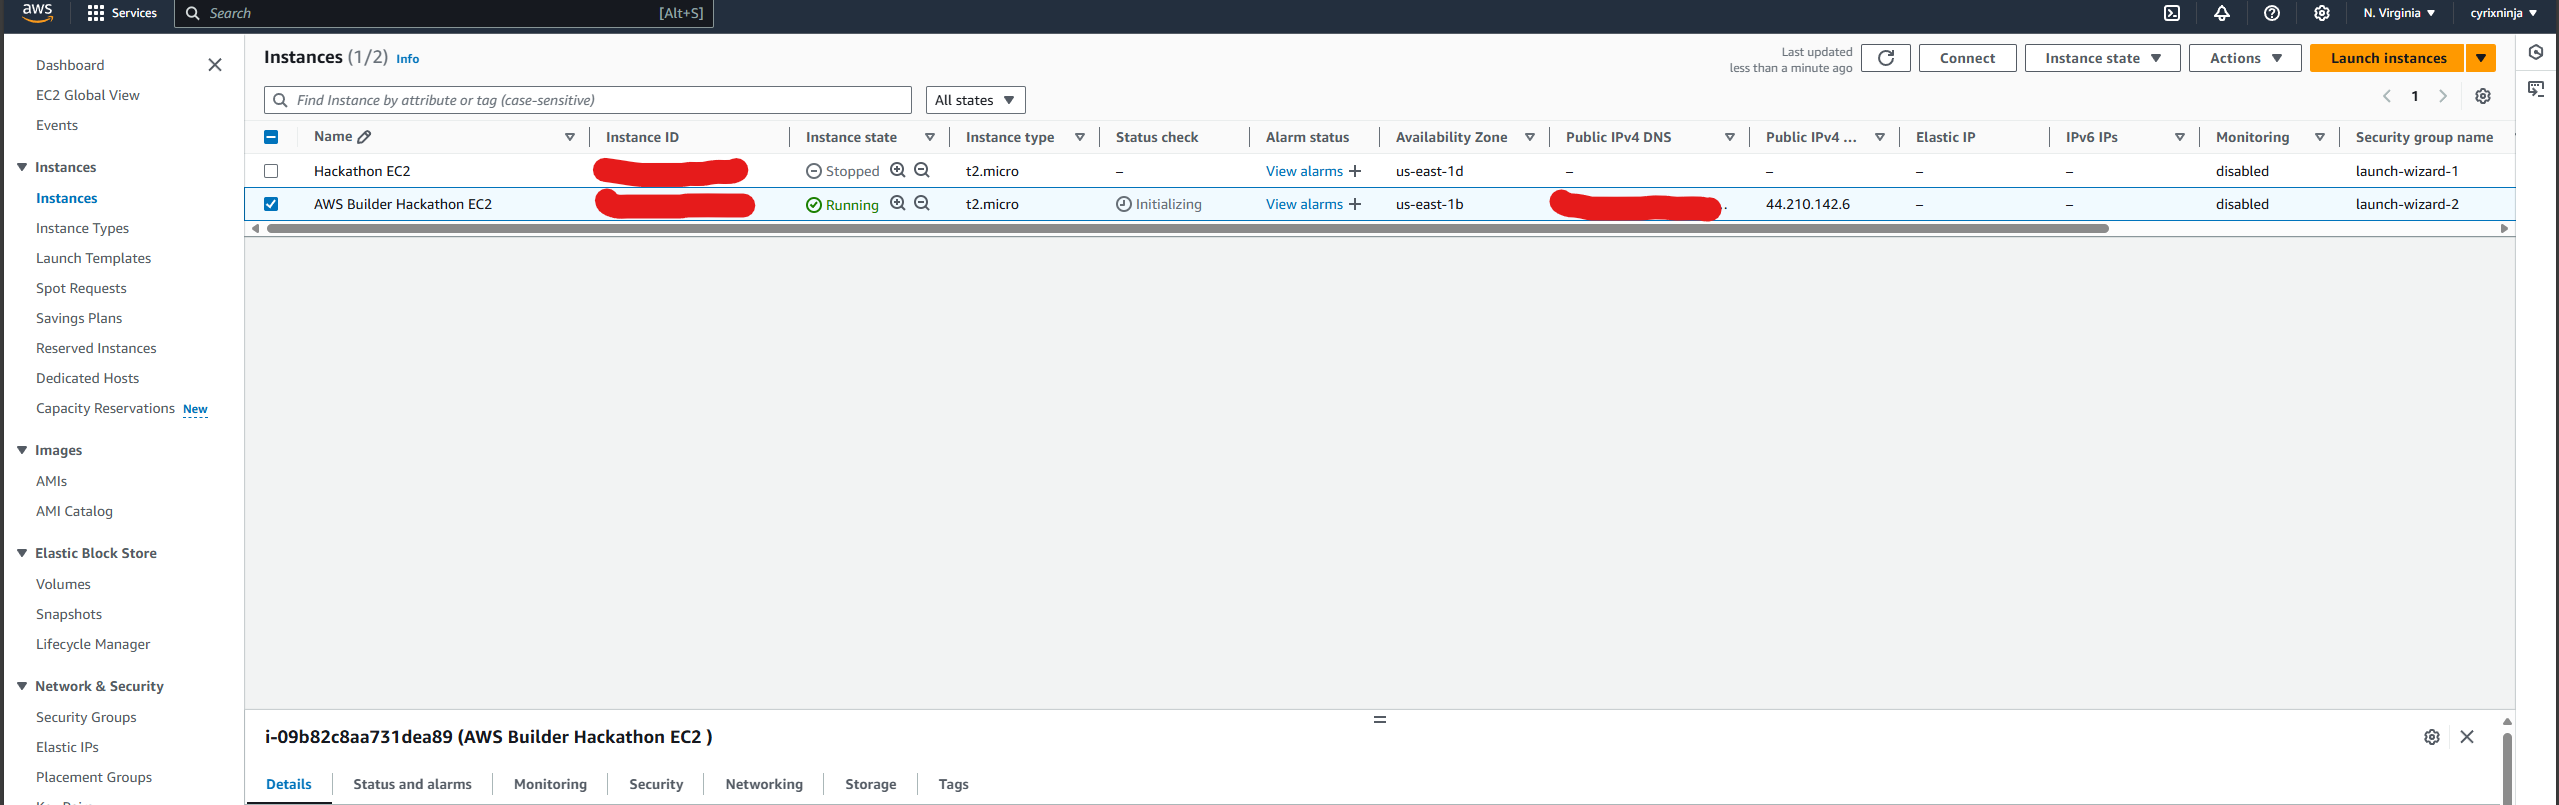Zoom in filter on Running state
Screen dimensions: 2559x805
[x=898, y=204]
